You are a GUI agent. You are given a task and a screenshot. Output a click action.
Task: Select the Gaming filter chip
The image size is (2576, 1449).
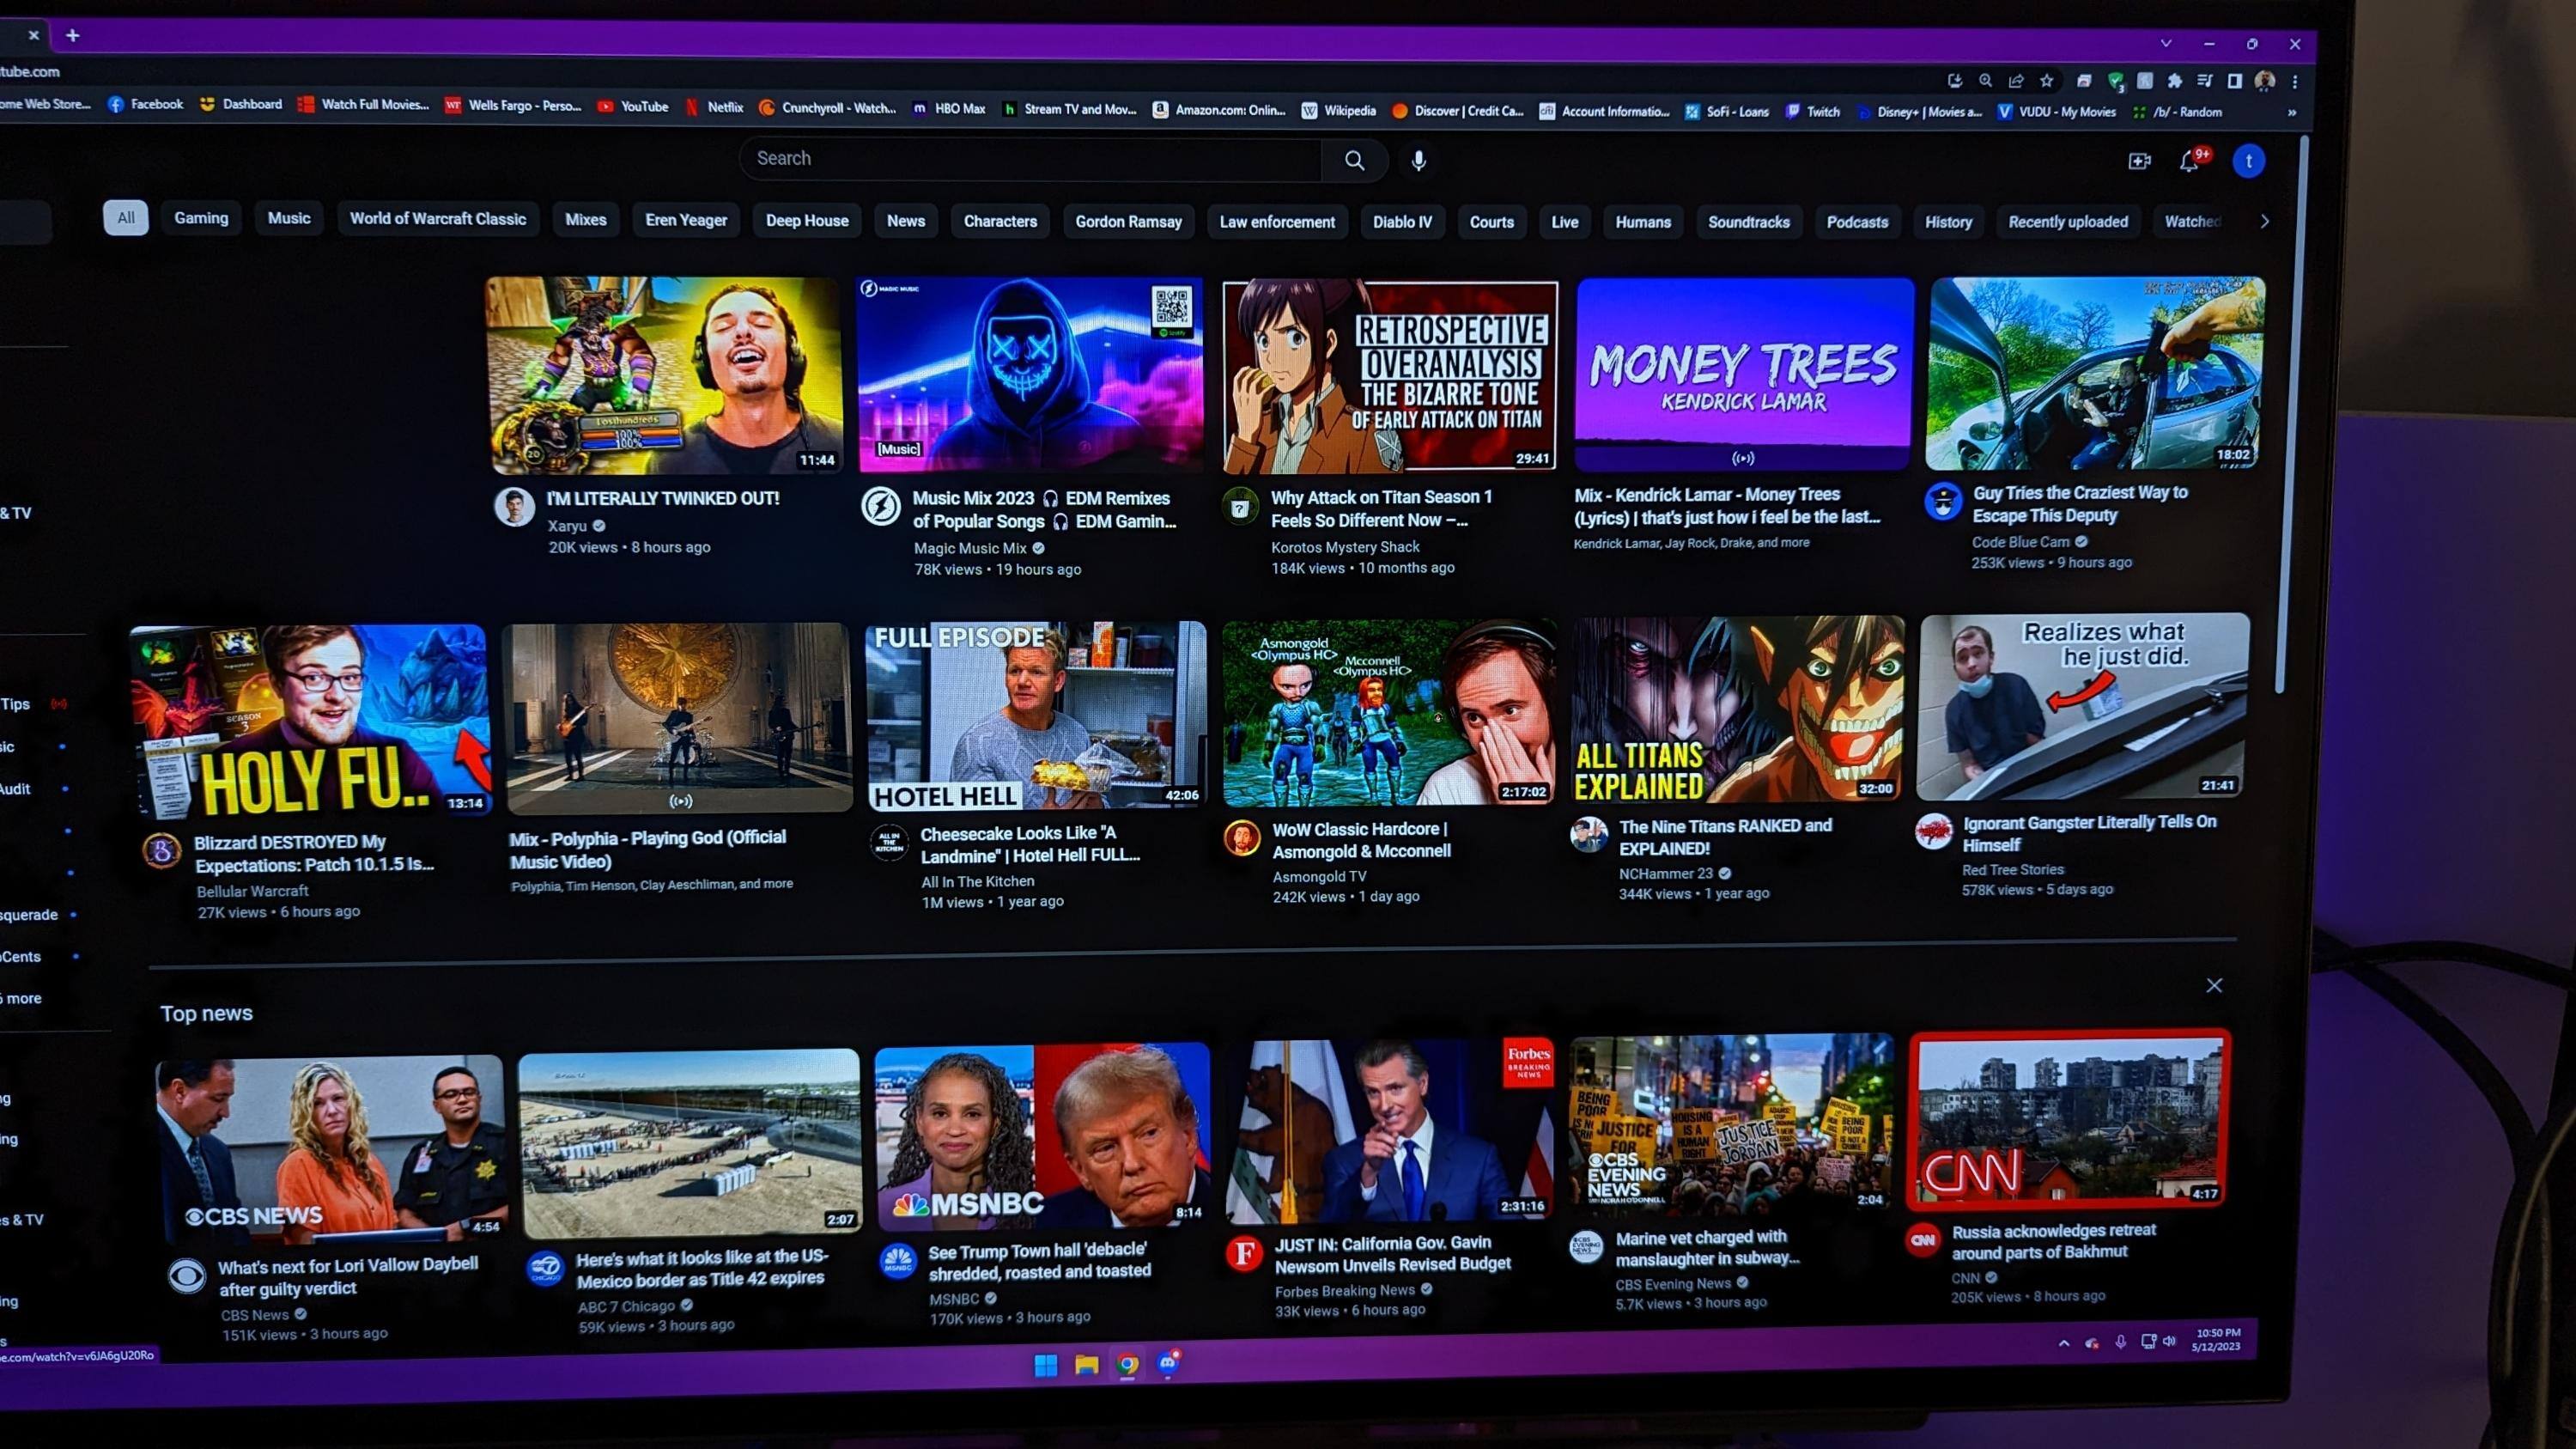tap(201, 218)
